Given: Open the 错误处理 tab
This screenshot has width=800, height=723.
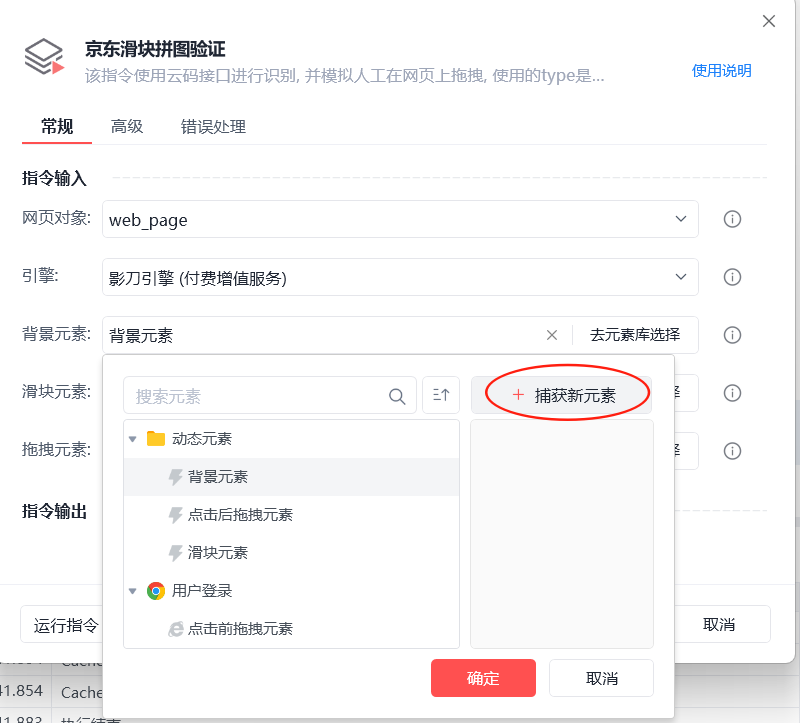Looking at the screenshot, I should point(213,127).
